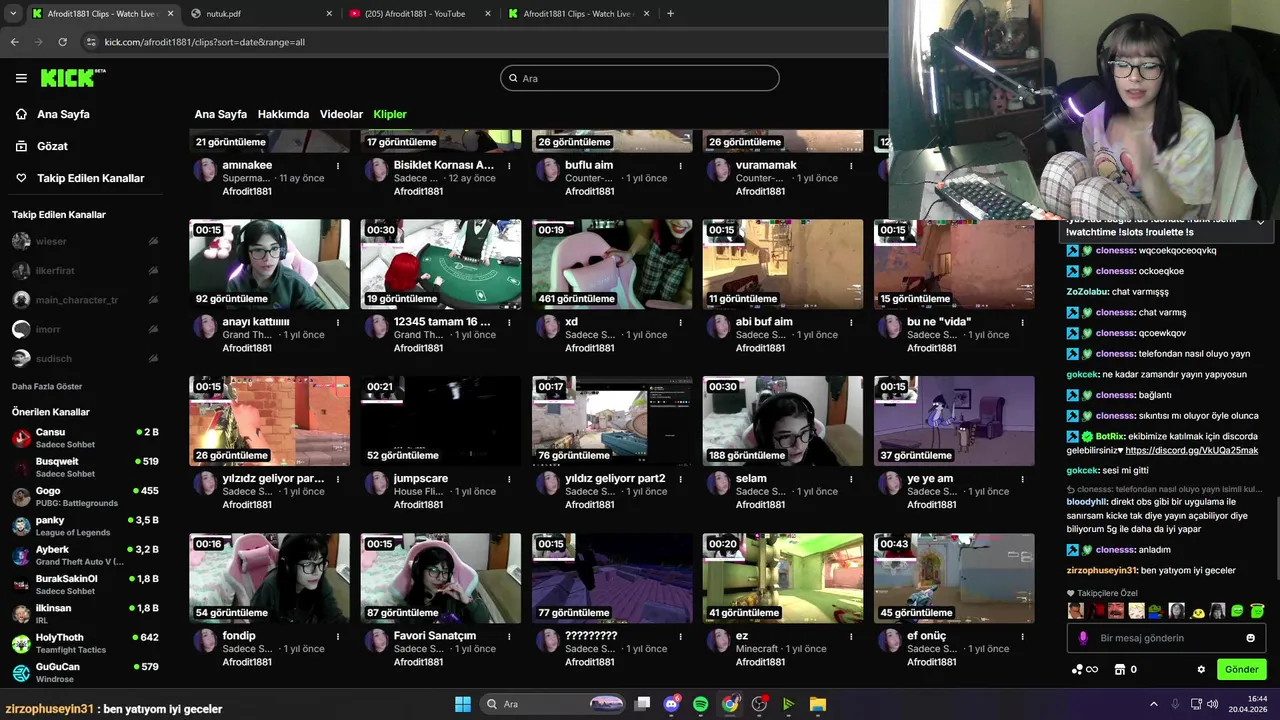Open three-dot menu of 'ez' clip
Viewport: 1280px width, 720px height.
coord(851,636)
